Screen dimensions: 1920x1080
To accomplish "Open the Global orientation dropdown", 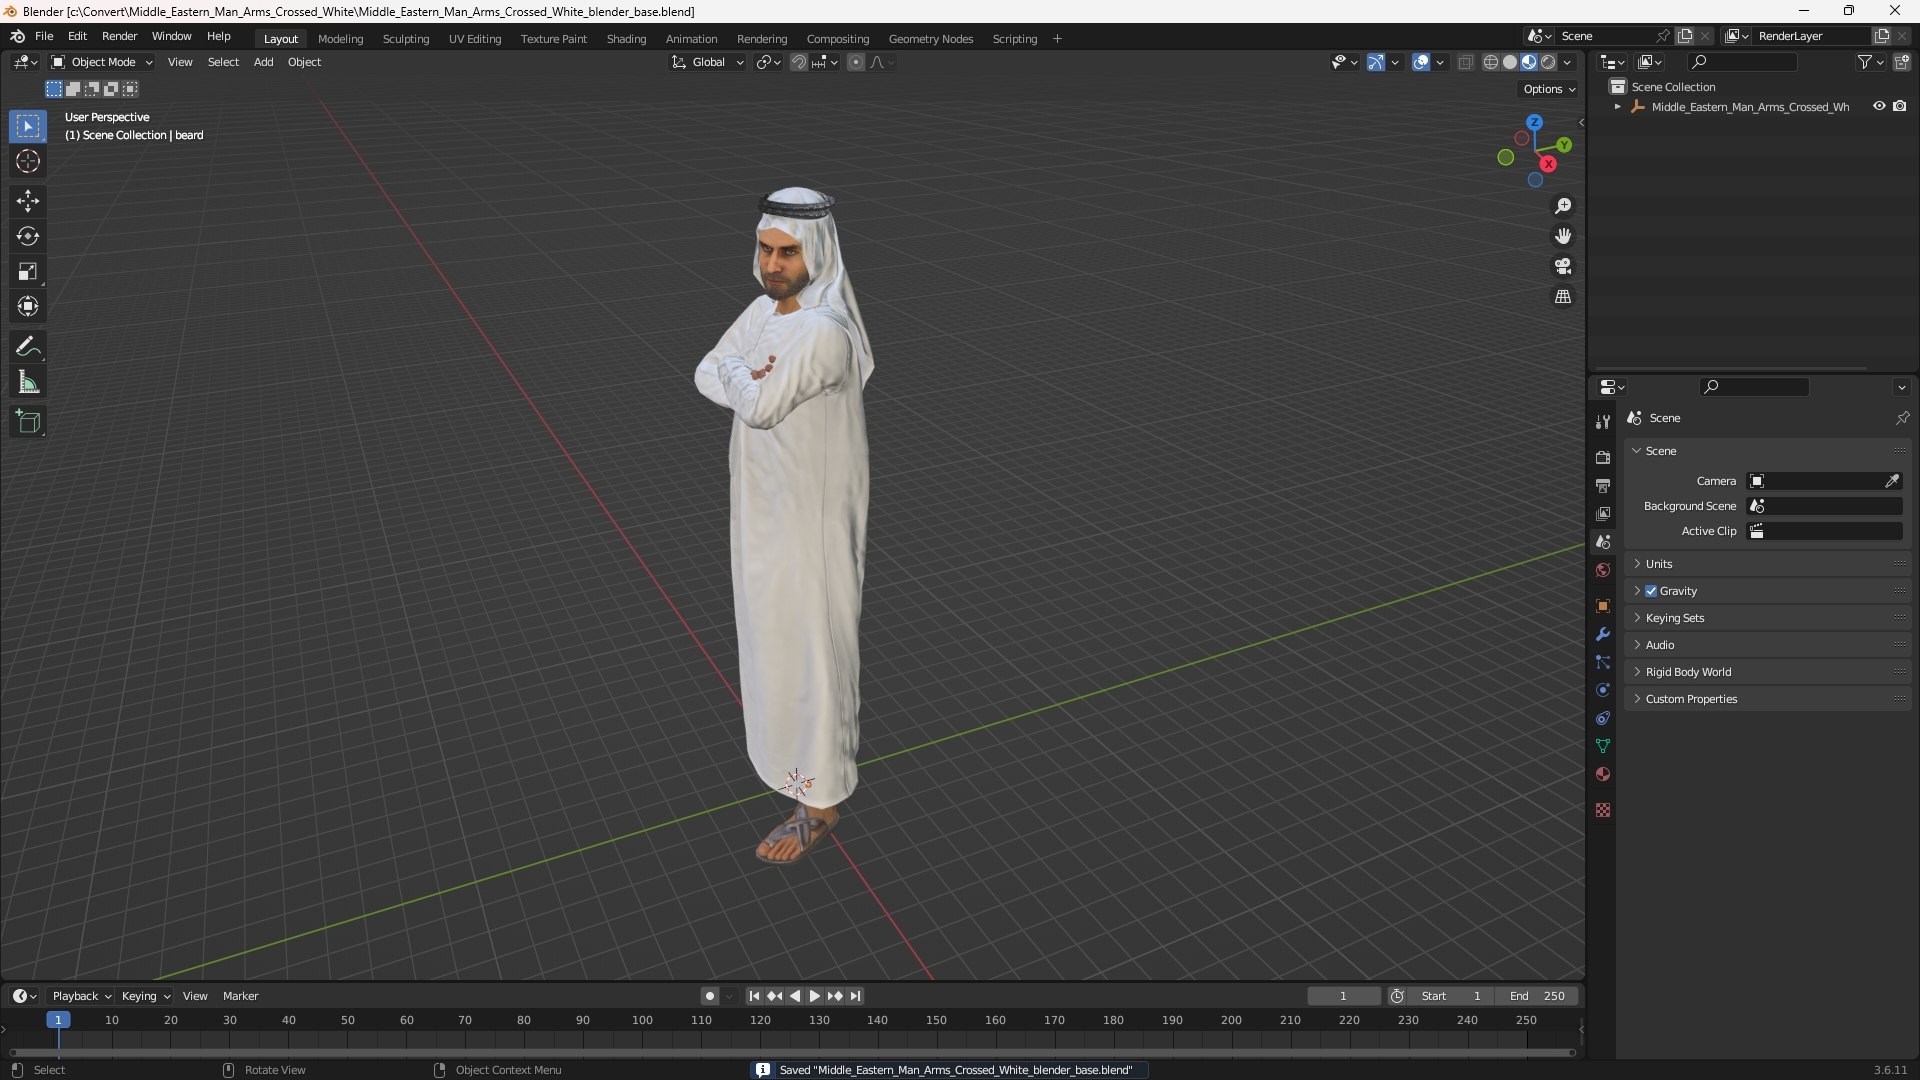I will [x=708, y=62].
